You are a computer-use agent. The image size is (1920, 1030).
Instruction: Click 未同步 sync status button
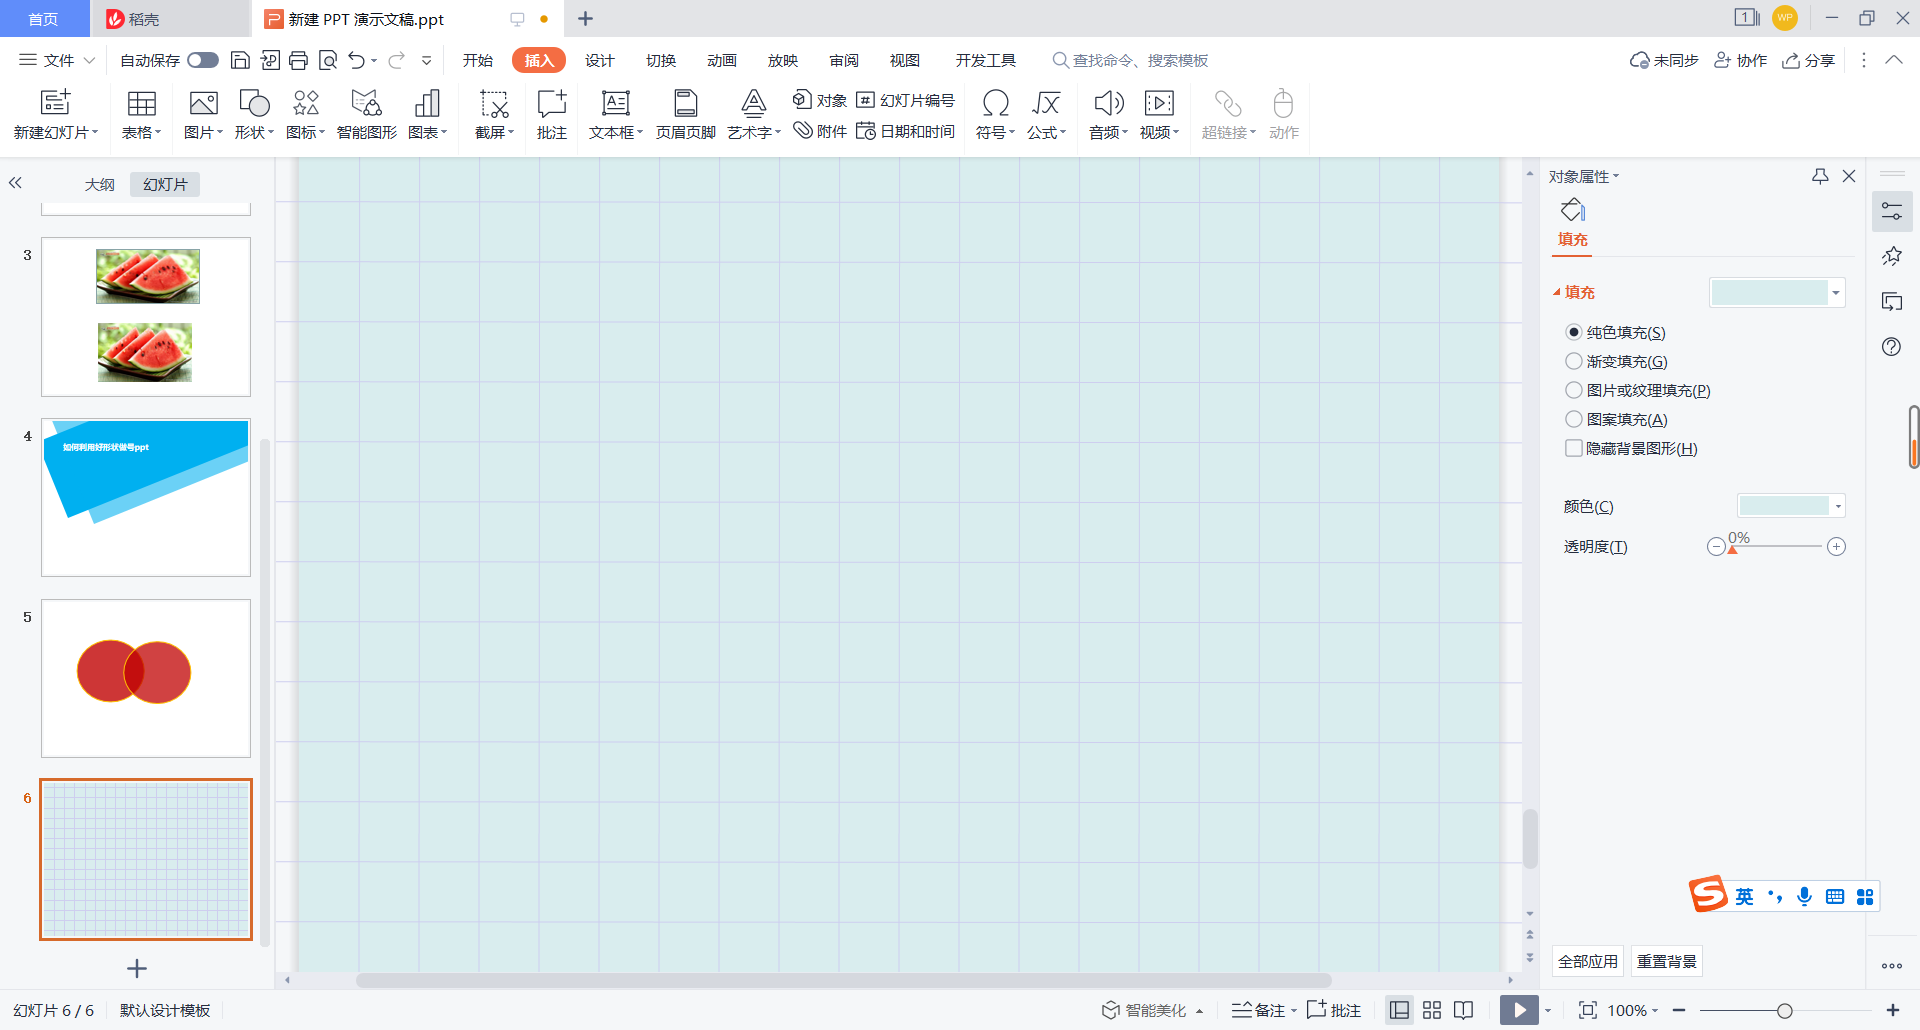coord(1665,60)
